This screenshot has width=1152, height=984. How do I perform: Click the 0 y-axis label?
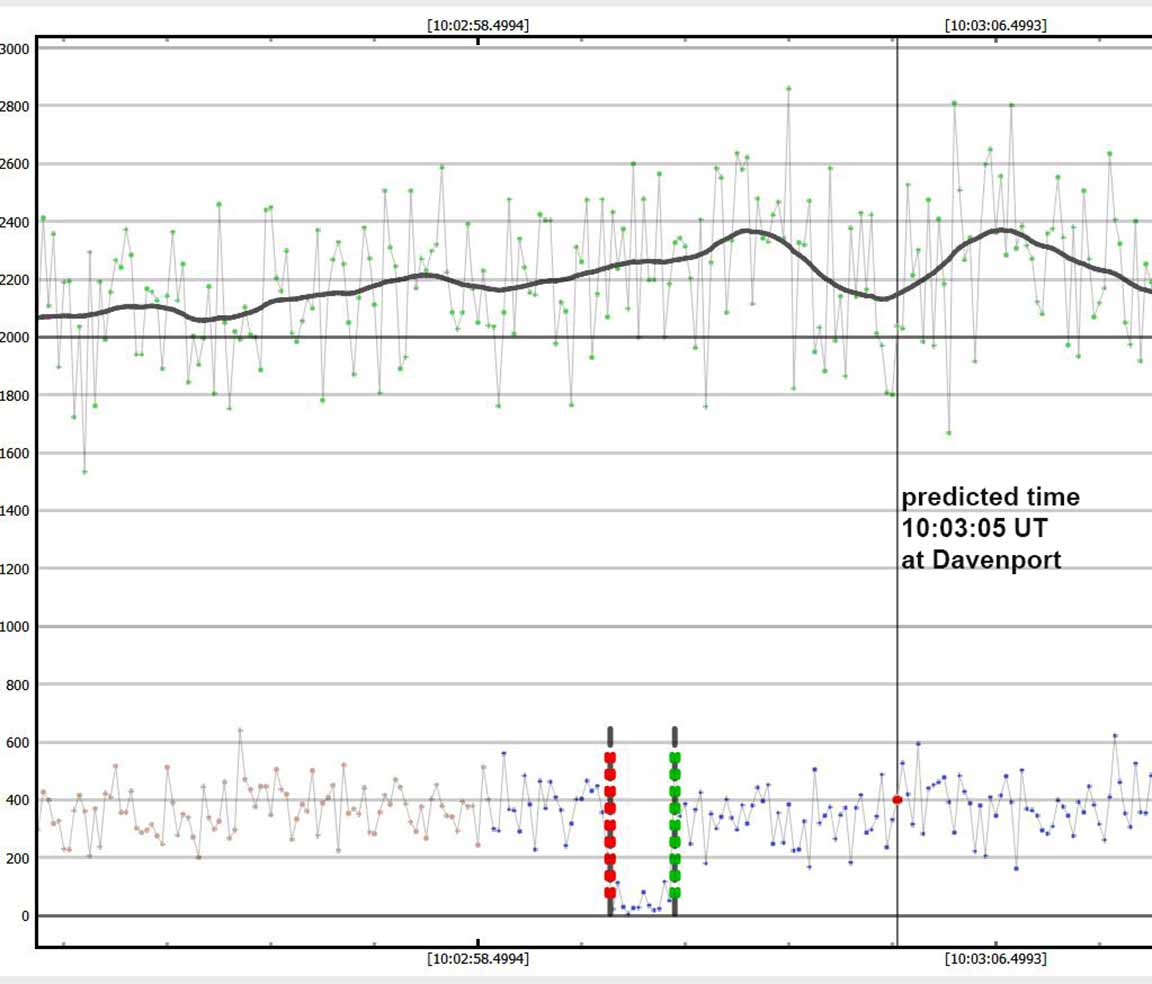25,916
